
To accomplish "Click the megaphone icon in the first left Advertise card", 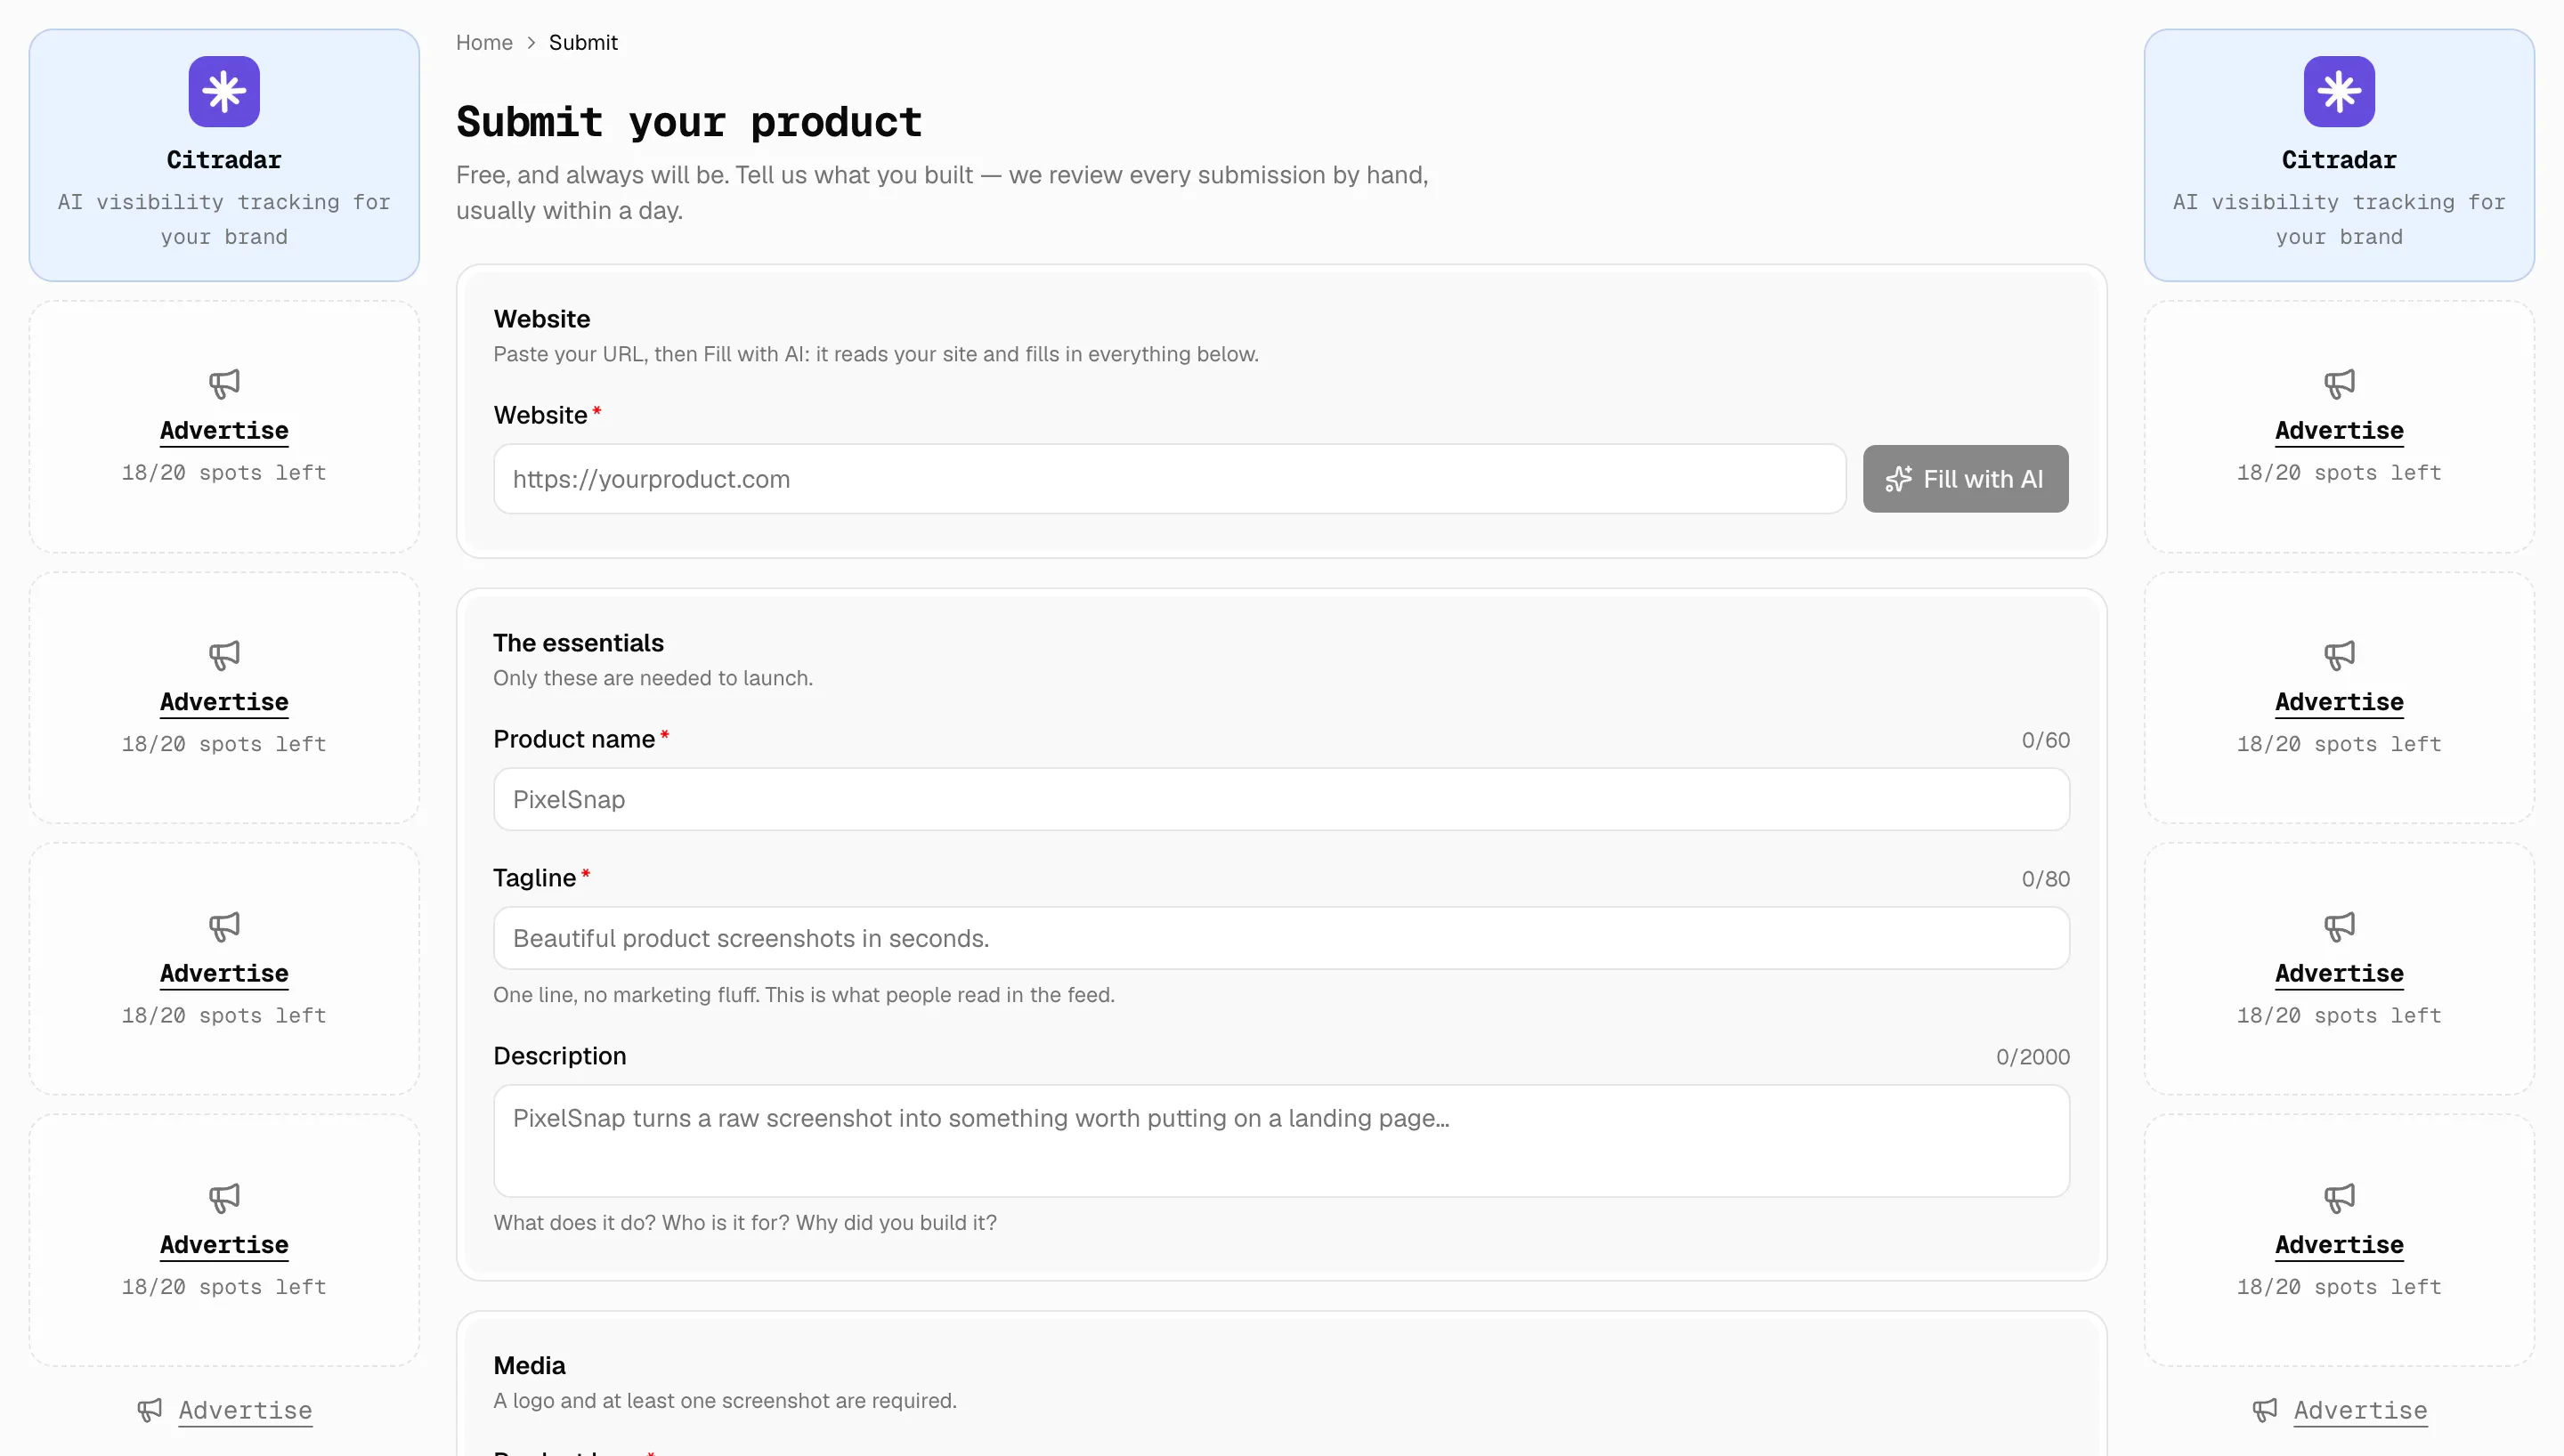I will pyautogui.click(x=224, y=383).
